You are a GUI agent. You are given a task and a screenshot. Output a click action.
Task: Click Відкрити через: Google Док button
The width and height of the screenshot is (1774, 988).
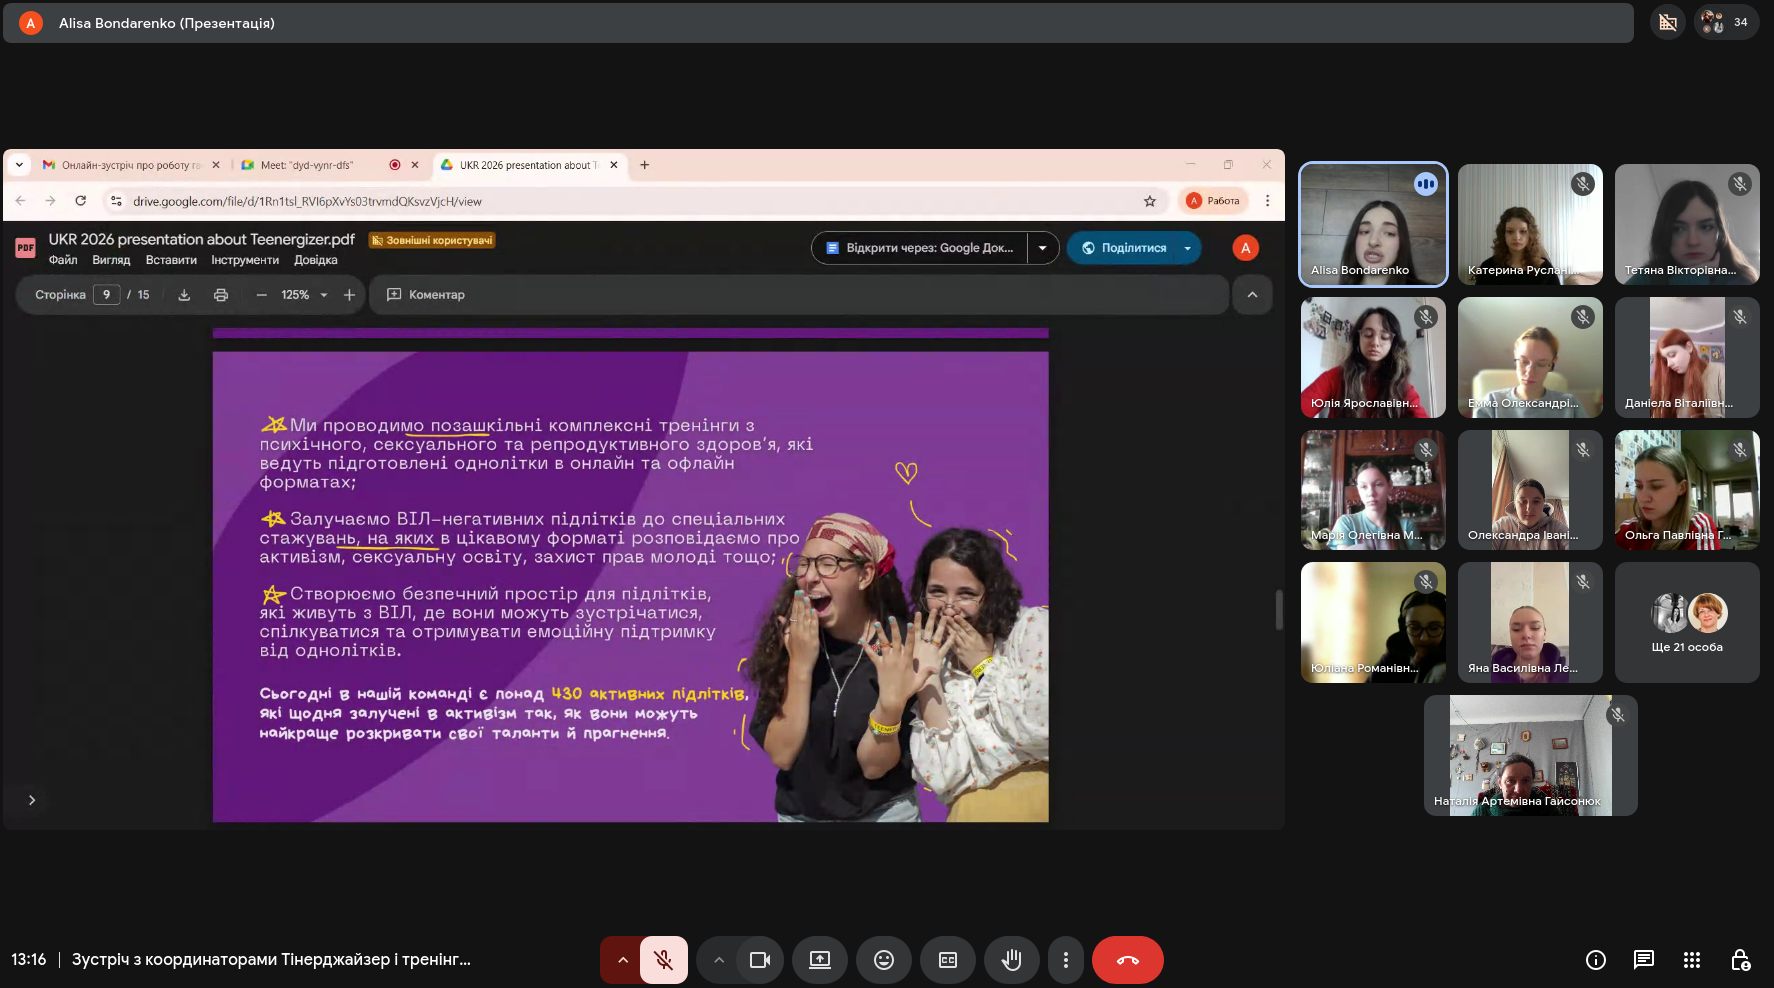pos(920,248)
